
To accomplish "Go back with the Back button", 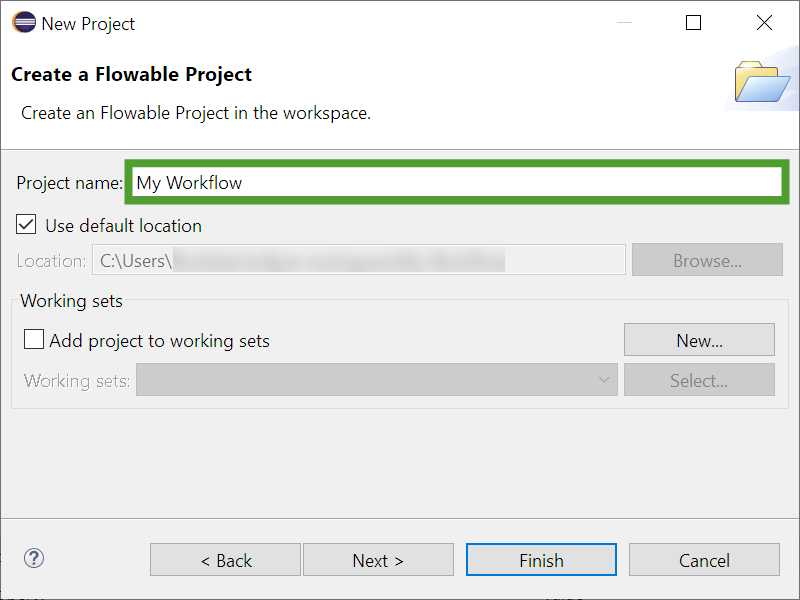I will tap(225, 560).
